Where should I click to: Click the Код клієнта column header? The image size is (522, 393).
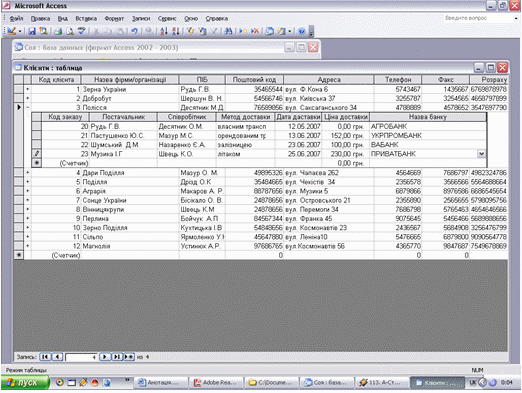(x=56, y=80)
